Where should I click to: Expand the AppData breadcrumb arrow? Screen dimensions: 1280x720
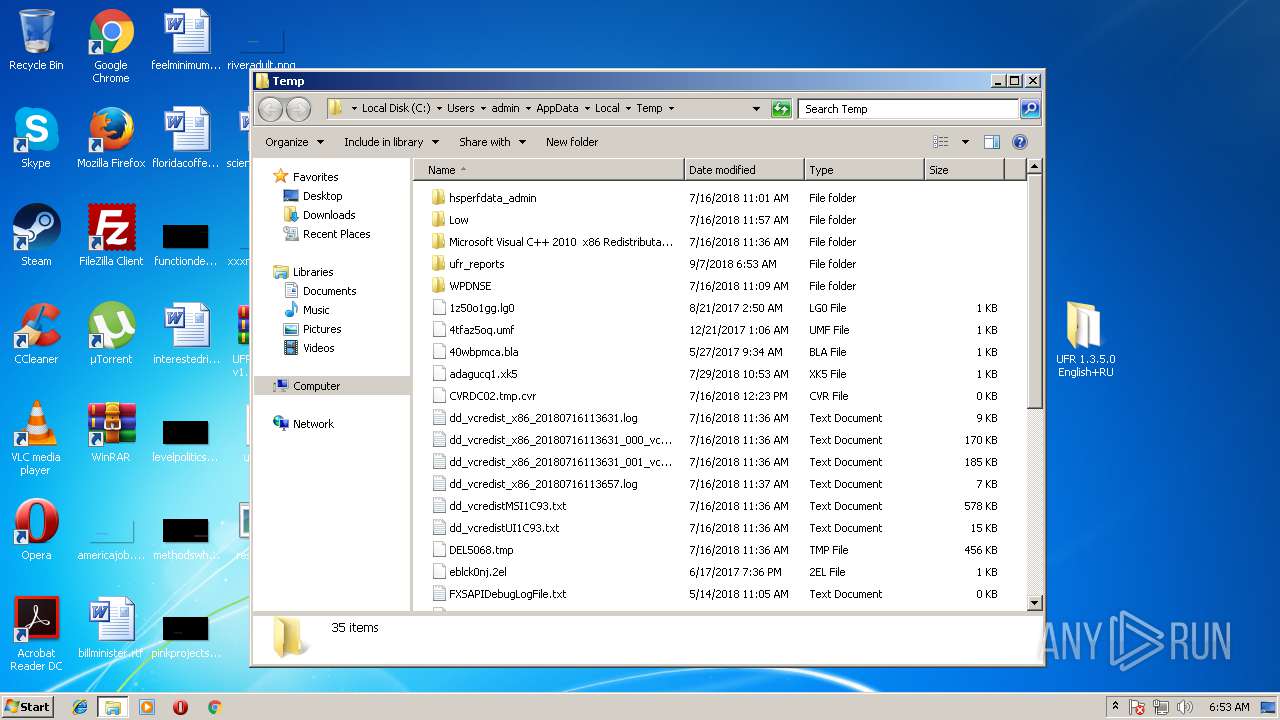click(587, 109)
